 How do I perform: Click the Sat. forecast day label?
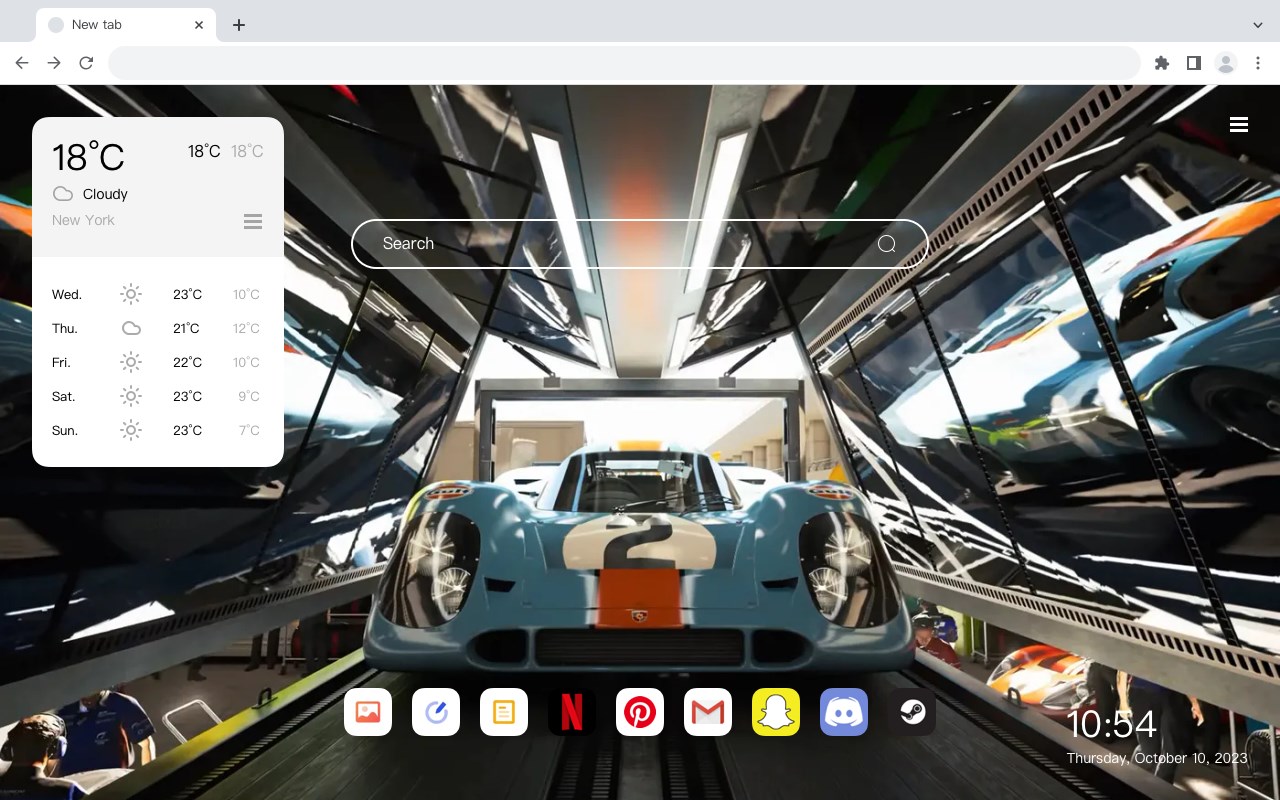(64, 396)
